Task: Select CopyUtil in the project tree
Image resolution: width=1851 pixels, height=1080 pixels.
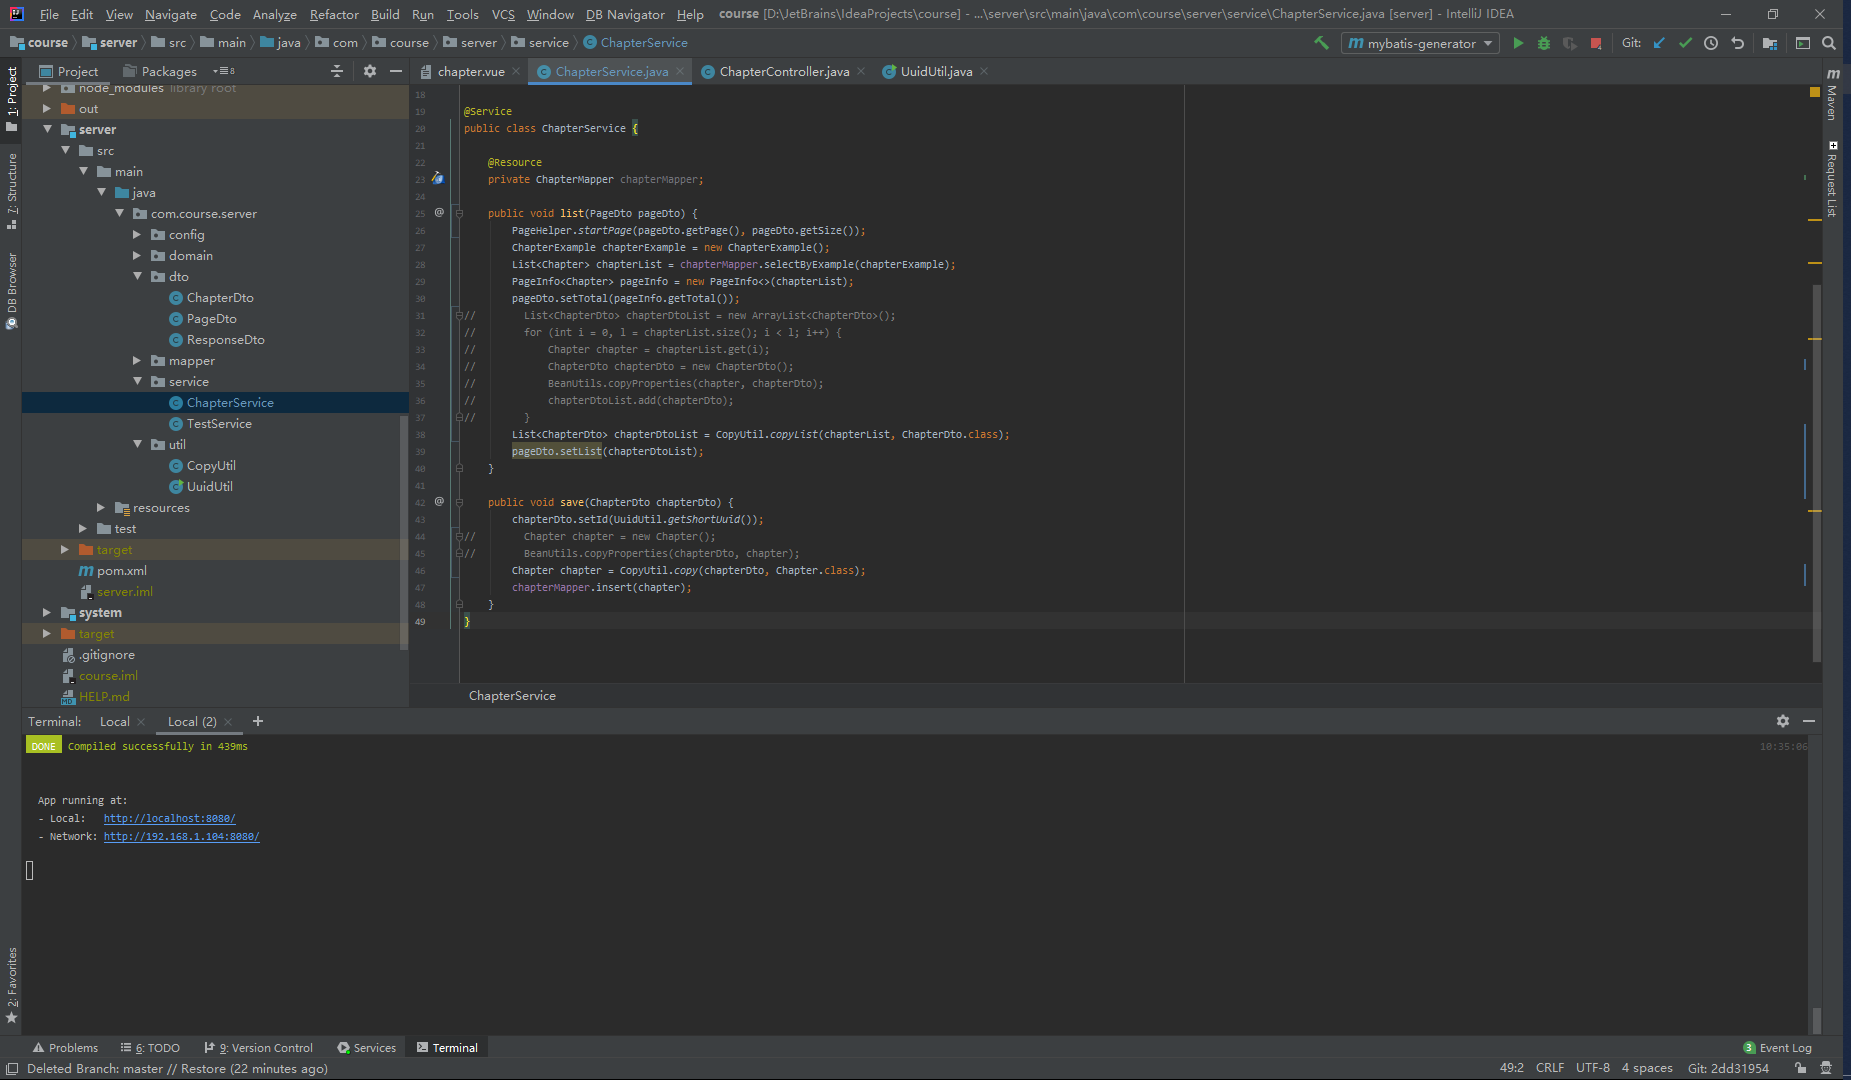Action: pyautogui.click(x=211, y=465)
